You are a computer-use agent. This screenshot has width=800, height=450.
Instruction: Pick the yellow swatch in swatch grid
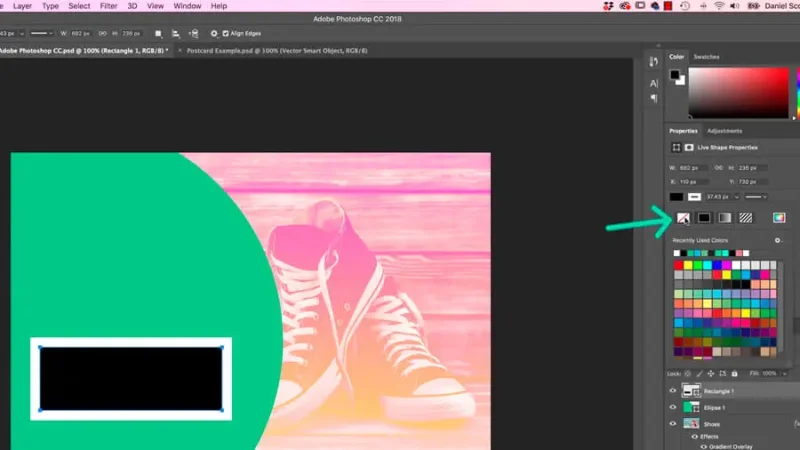pos(688,265)
